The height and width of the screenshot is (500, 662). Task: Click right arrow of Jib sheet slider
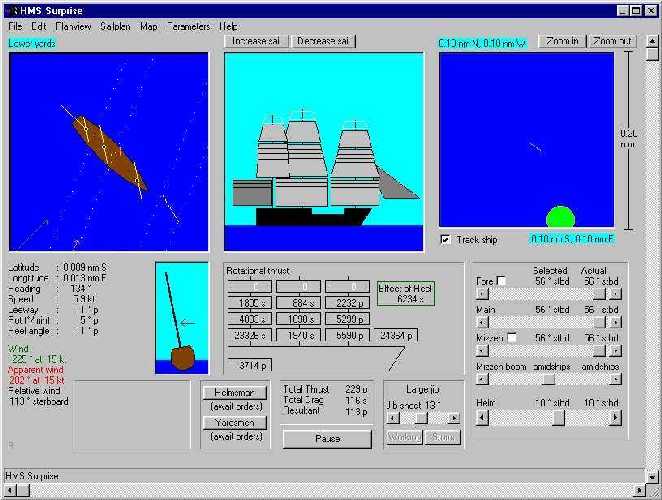coord(454,418)
